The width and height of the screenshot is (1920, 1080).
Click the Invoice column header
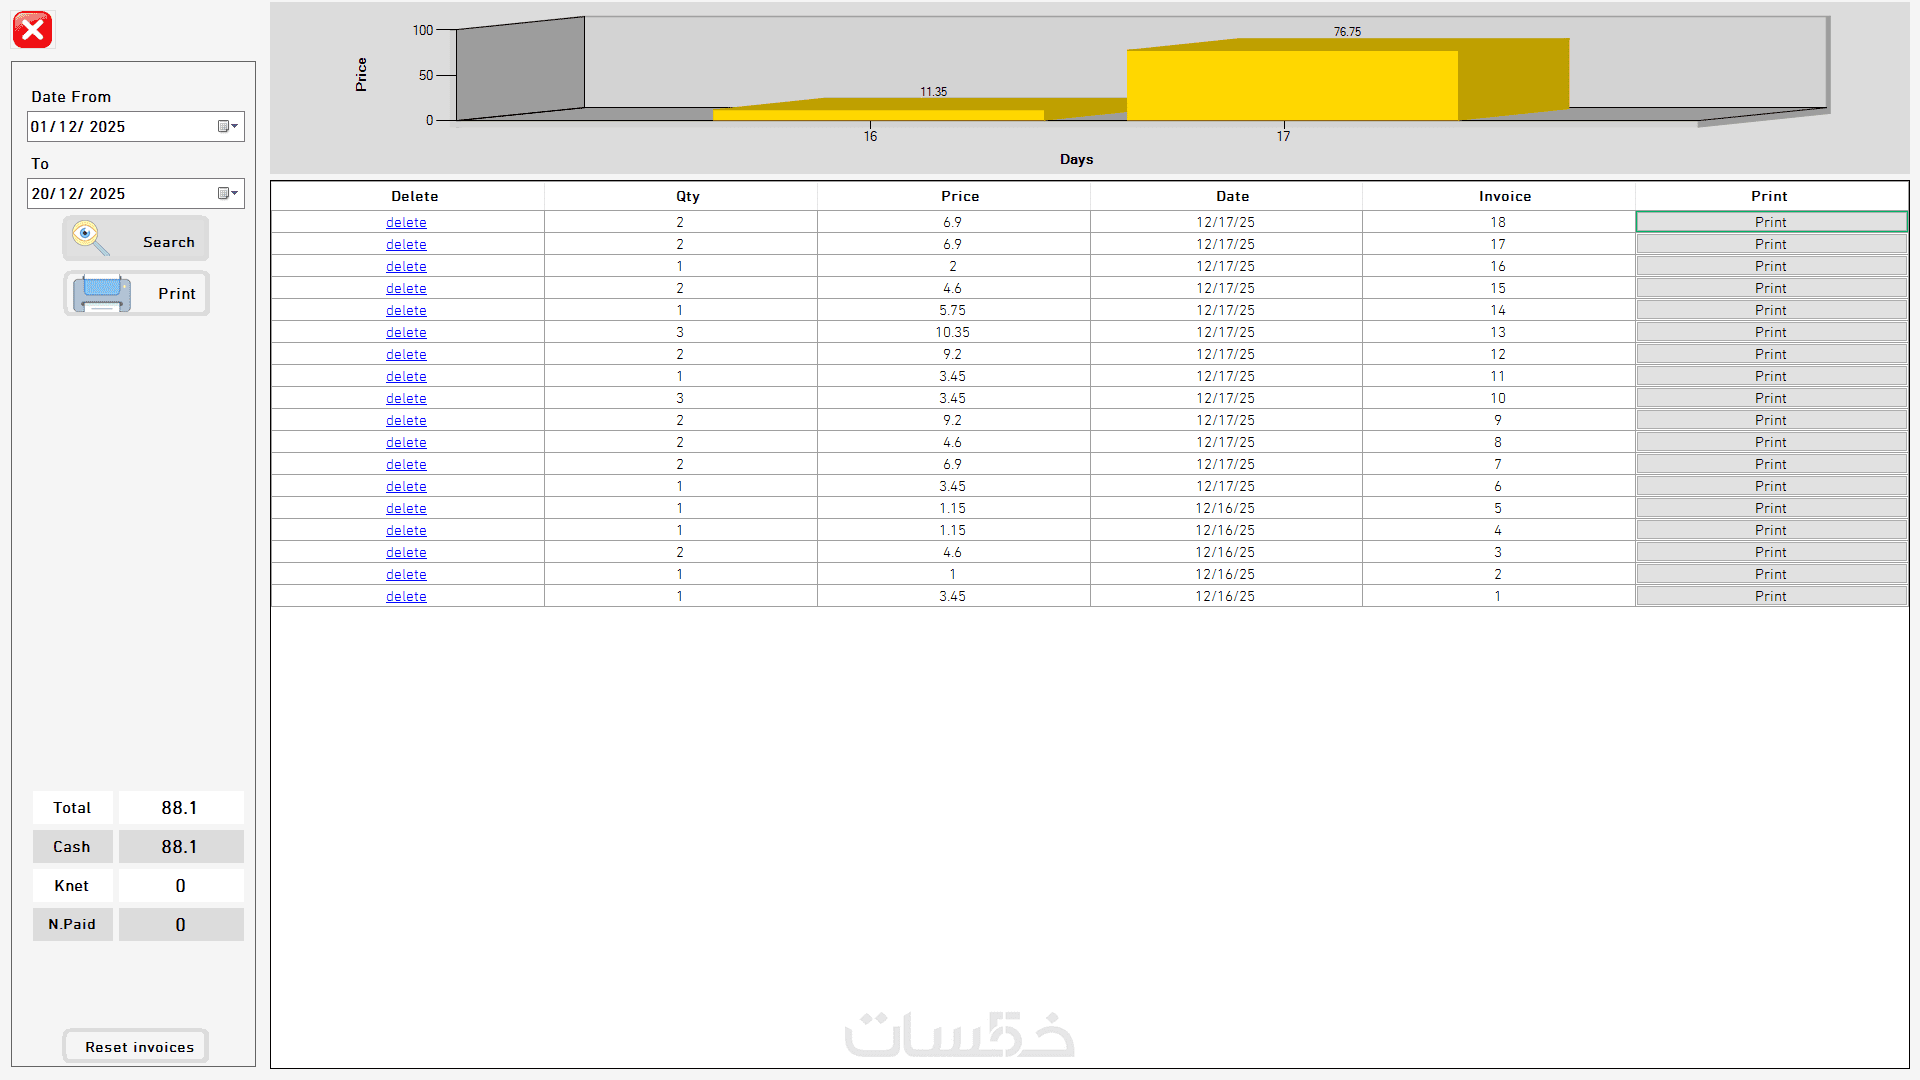pyautogui.click(x=1504, y=196)
